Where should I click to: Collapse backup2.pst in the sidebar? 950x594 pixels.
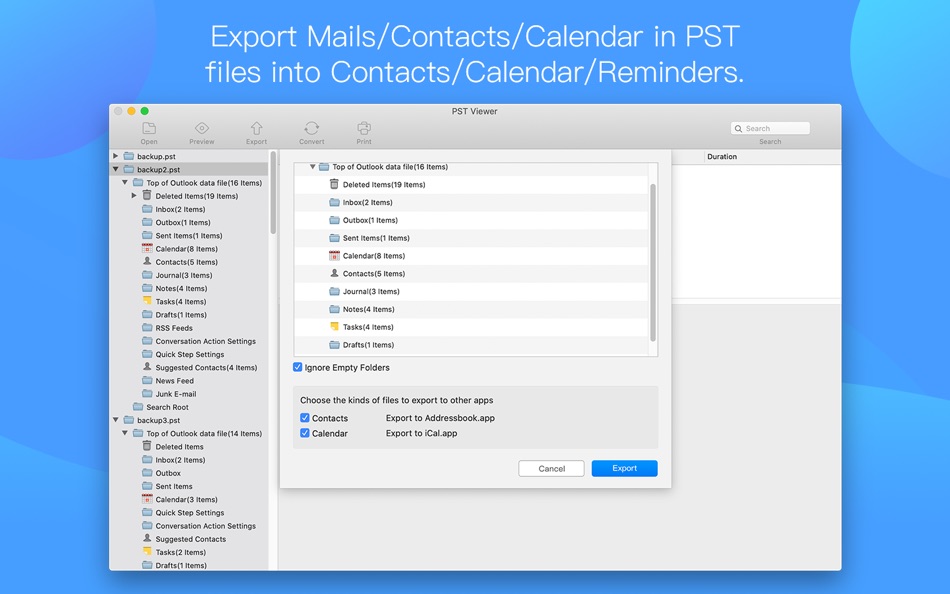[x=116, y=169]
